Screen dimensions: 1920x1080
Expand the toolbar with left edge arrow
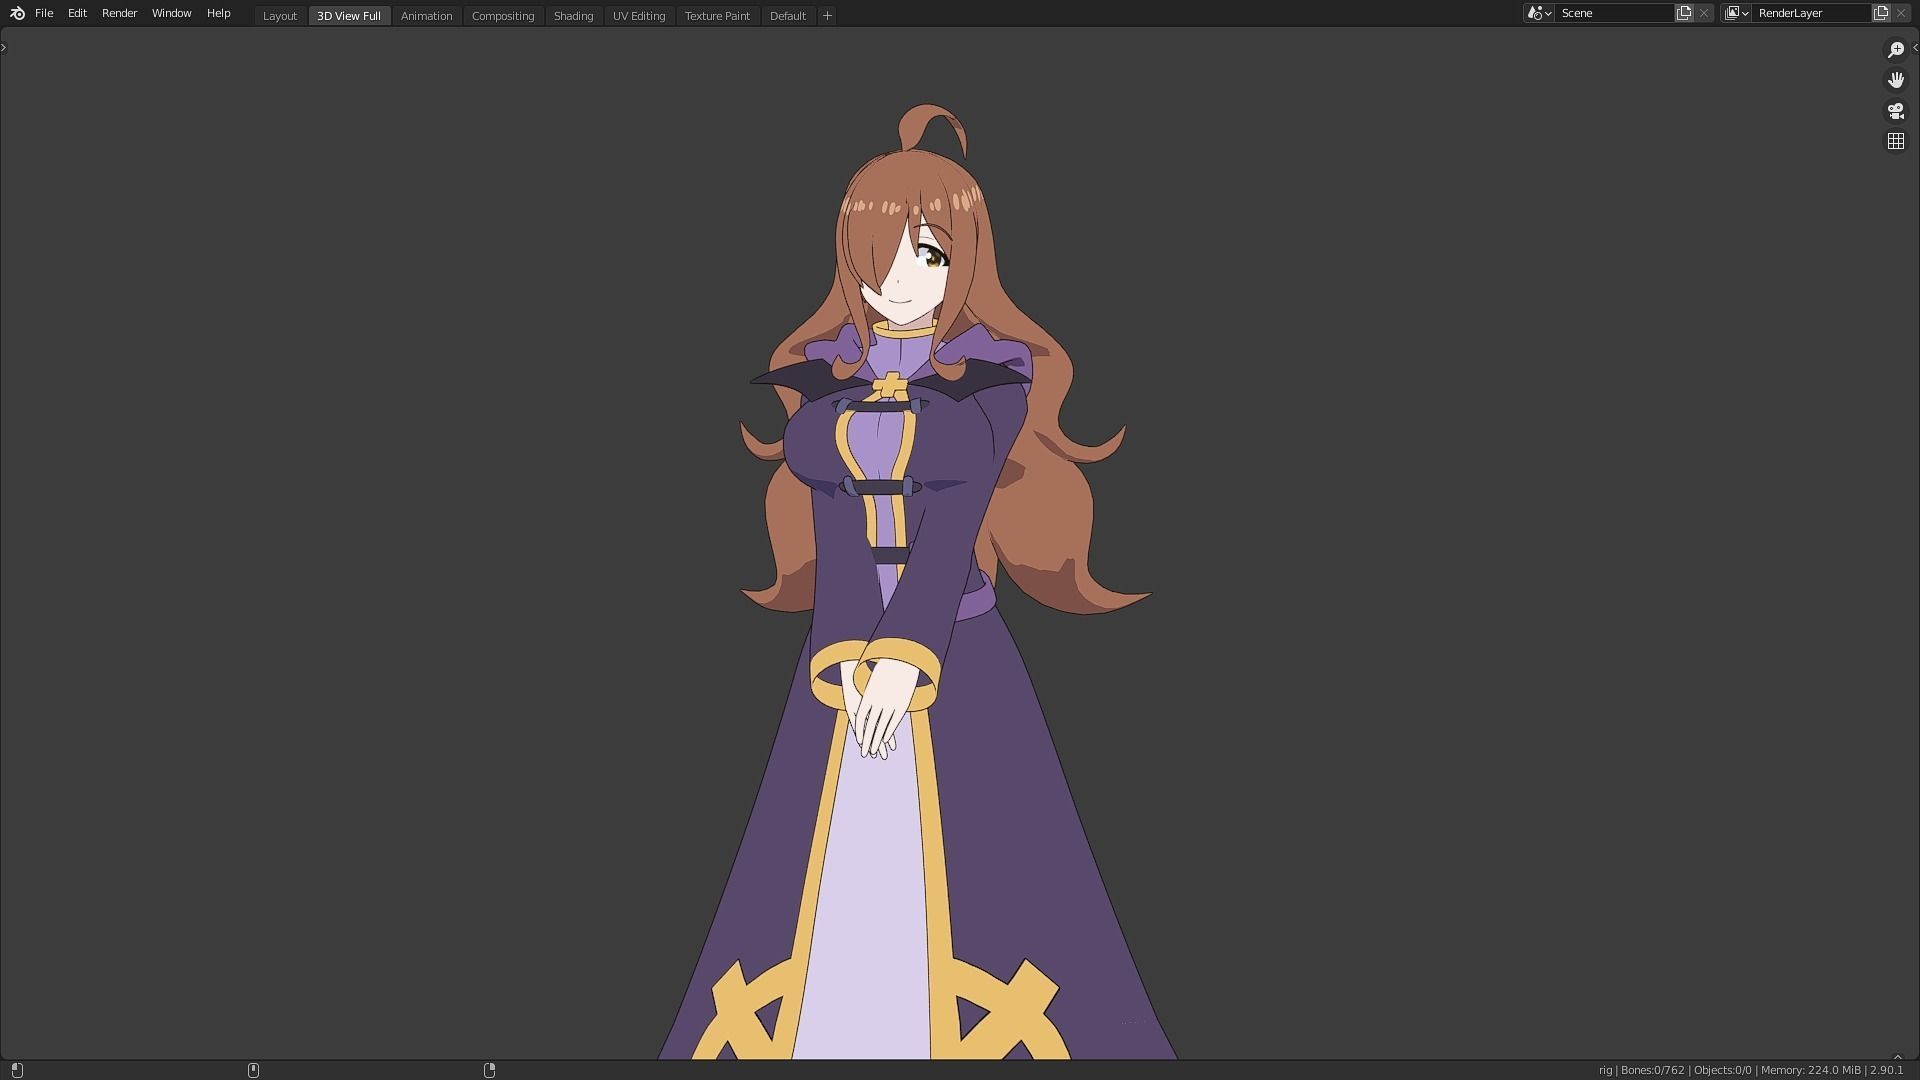click(4, 47)
